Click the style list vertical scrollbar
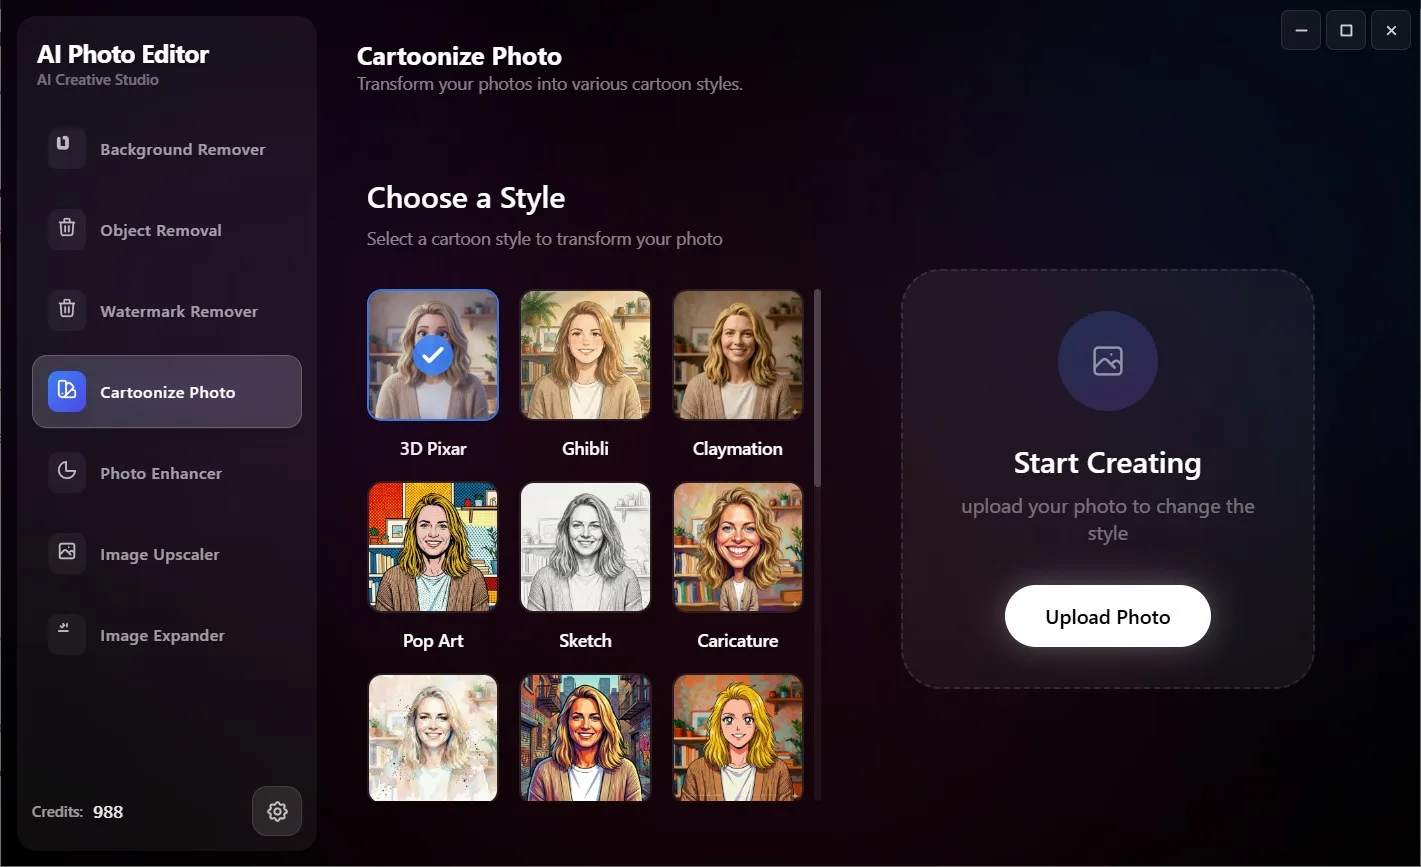1421x867 pixels. [x=818, y=388]
